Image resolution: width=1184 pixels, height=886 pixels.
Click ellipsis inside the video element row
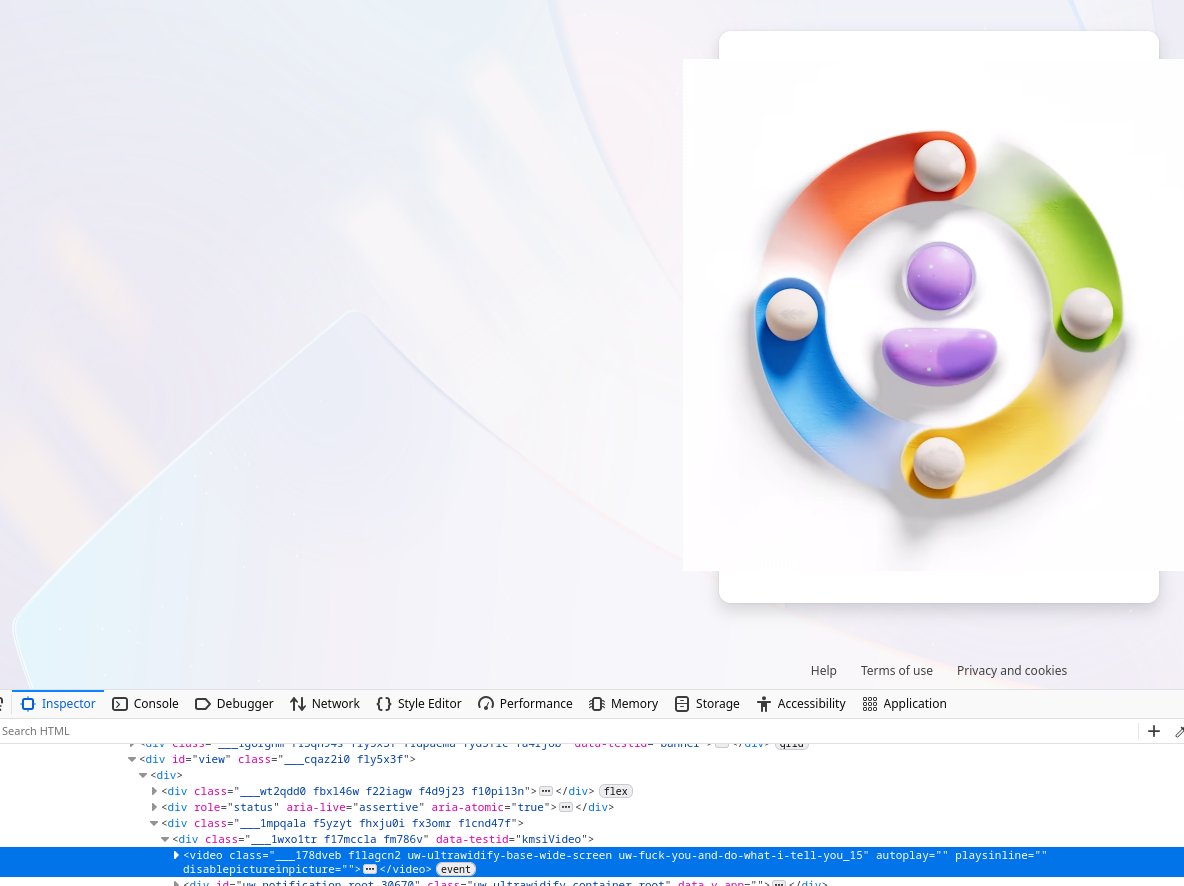click(x=370, y=869)
